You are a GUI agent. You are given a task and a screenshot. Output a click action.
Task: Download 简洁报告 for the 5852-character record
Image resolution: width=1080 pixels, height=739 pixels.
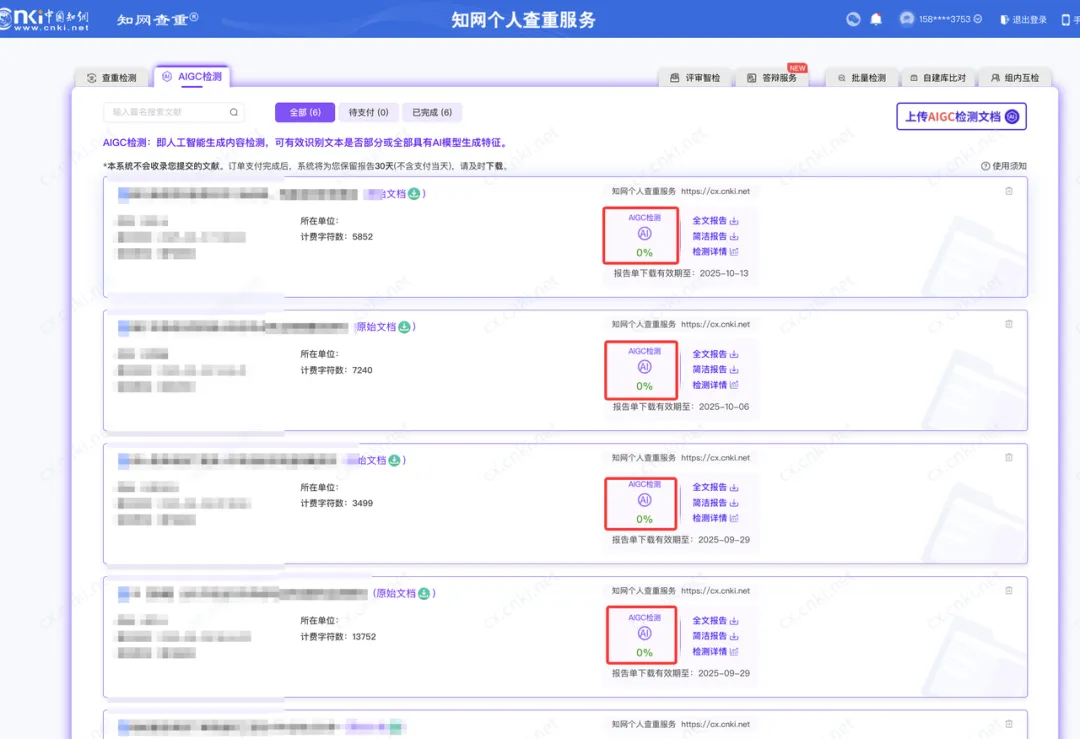tap(716, 236)
